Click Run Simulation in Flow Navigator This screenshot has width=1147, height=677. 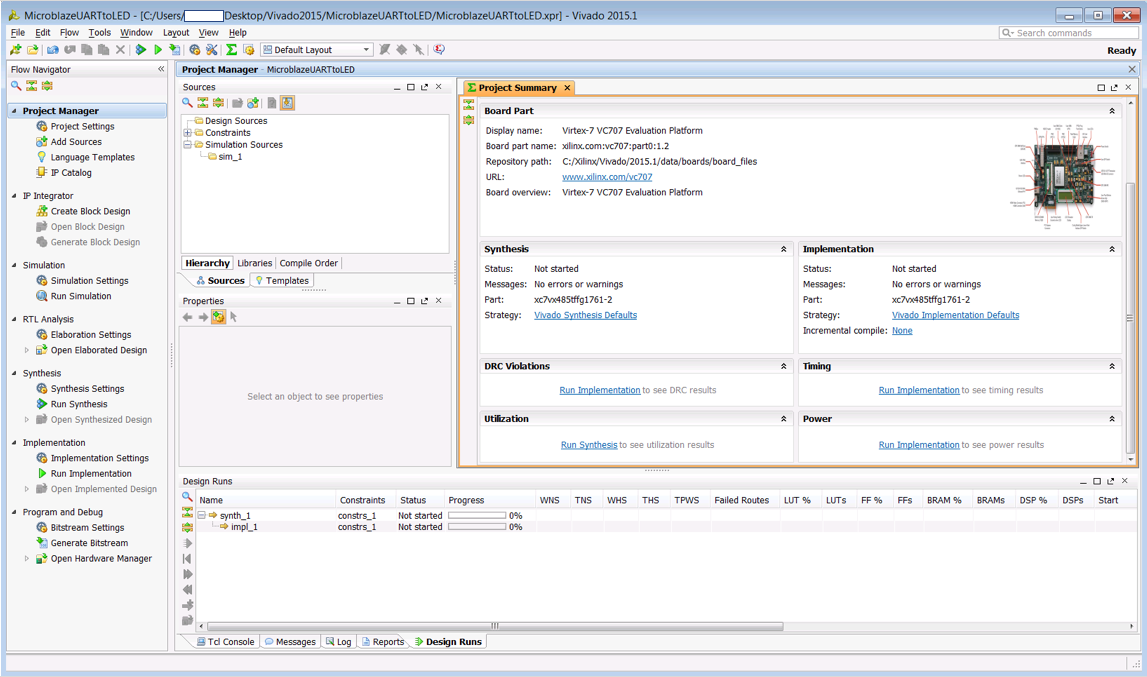click(80, 296)
